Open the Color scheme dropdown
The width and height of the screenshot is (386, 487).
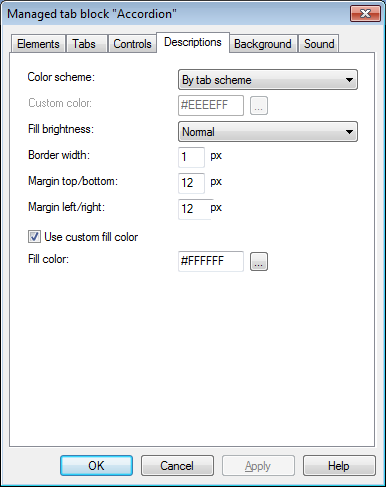click(x=268, y=80)
